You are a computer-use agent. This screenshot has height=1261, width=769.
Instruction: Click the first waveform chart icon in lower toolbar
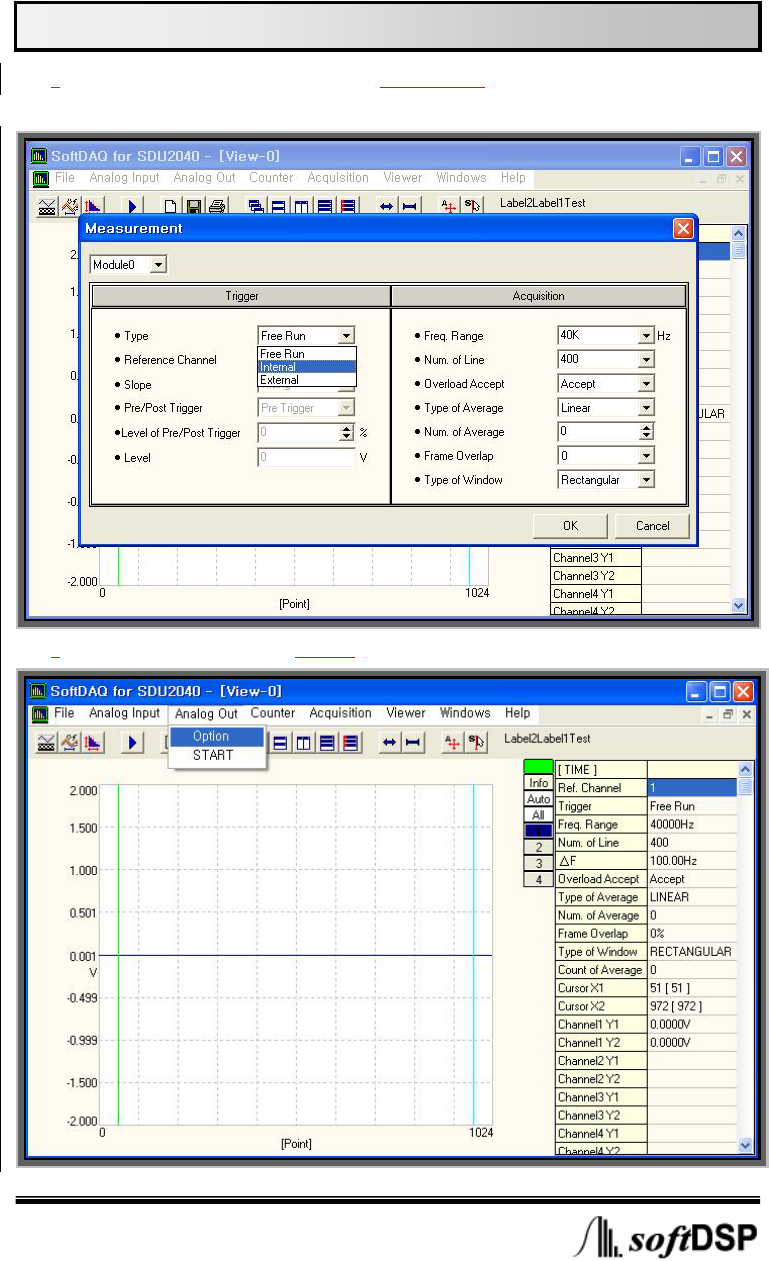[x=46, y=742]
